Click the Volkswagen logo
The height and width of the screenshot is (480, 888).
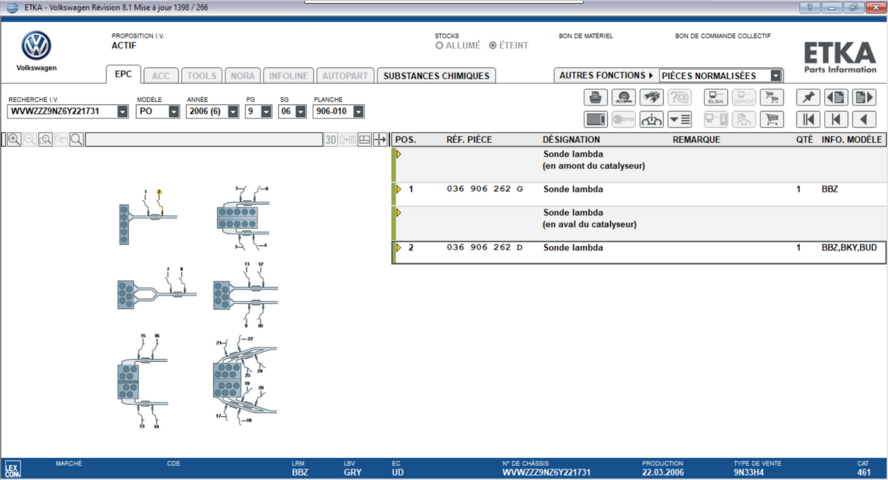36,46
